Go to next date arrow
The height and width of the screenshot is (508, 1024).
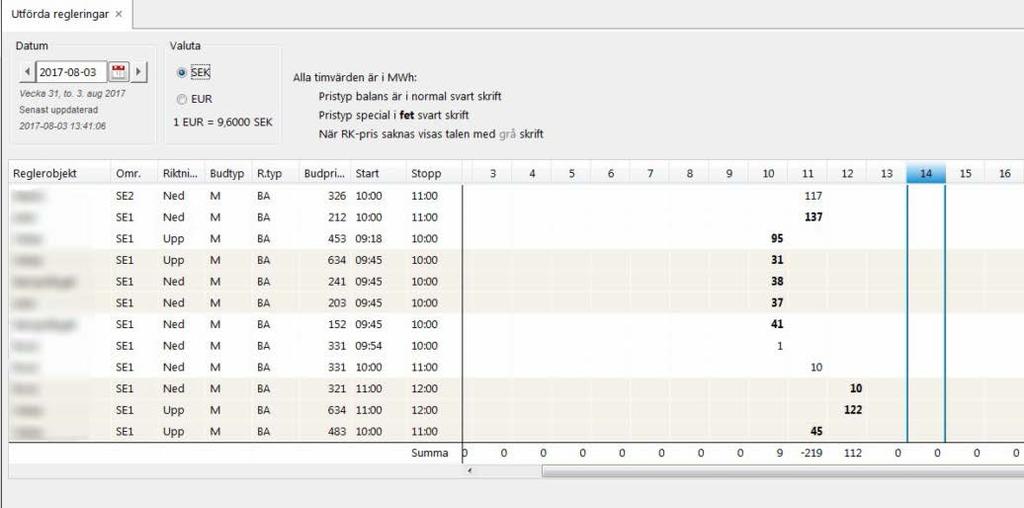(x=139, y=71)
